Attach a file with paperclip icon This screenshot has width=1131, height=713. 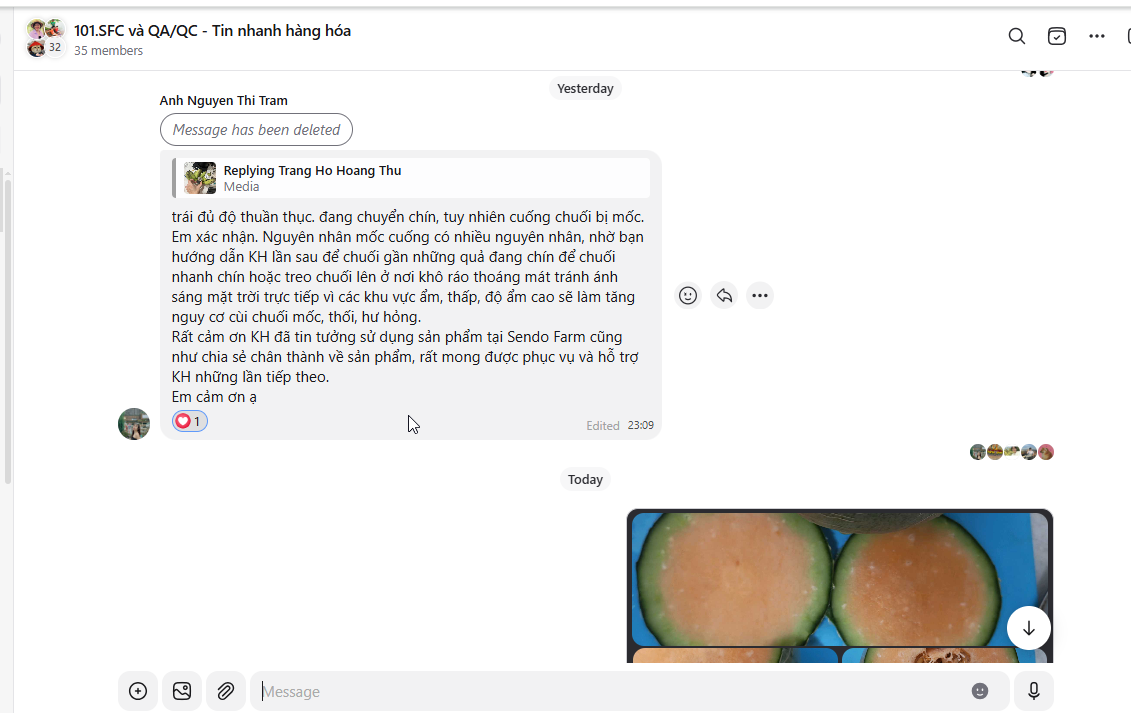pos(226,691)
